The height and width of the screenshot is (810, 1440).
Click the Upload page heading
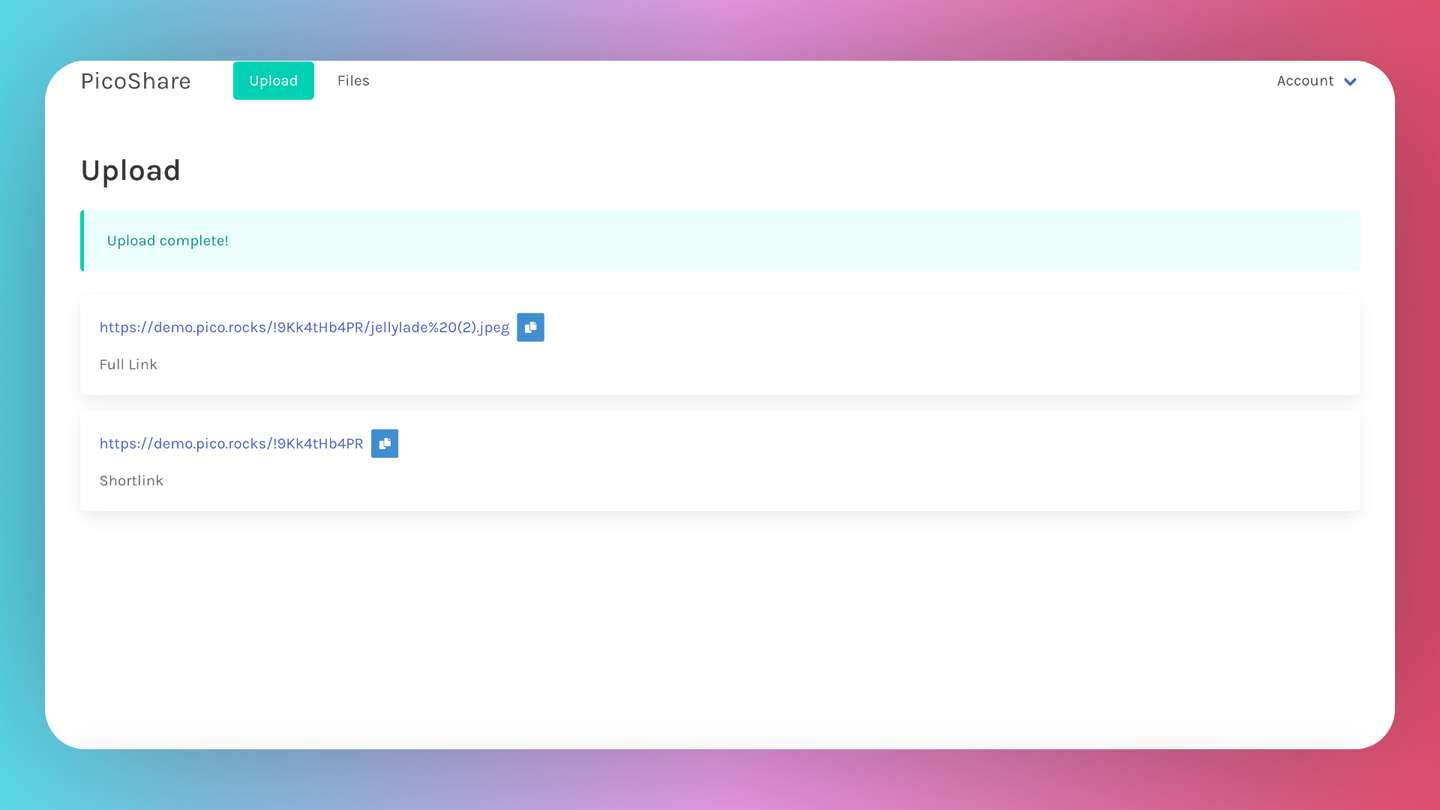click(x=131, y=171)
